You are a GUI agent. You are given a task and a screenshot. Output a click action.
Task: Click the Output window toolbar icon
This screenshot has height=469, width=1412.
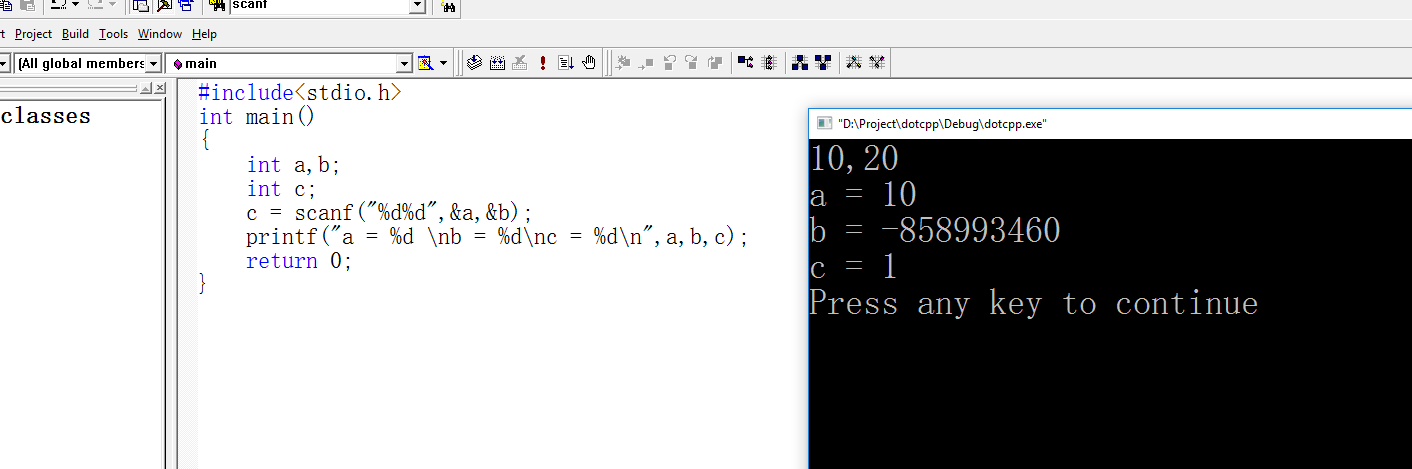pyautogui.click(x=163, y=6)
